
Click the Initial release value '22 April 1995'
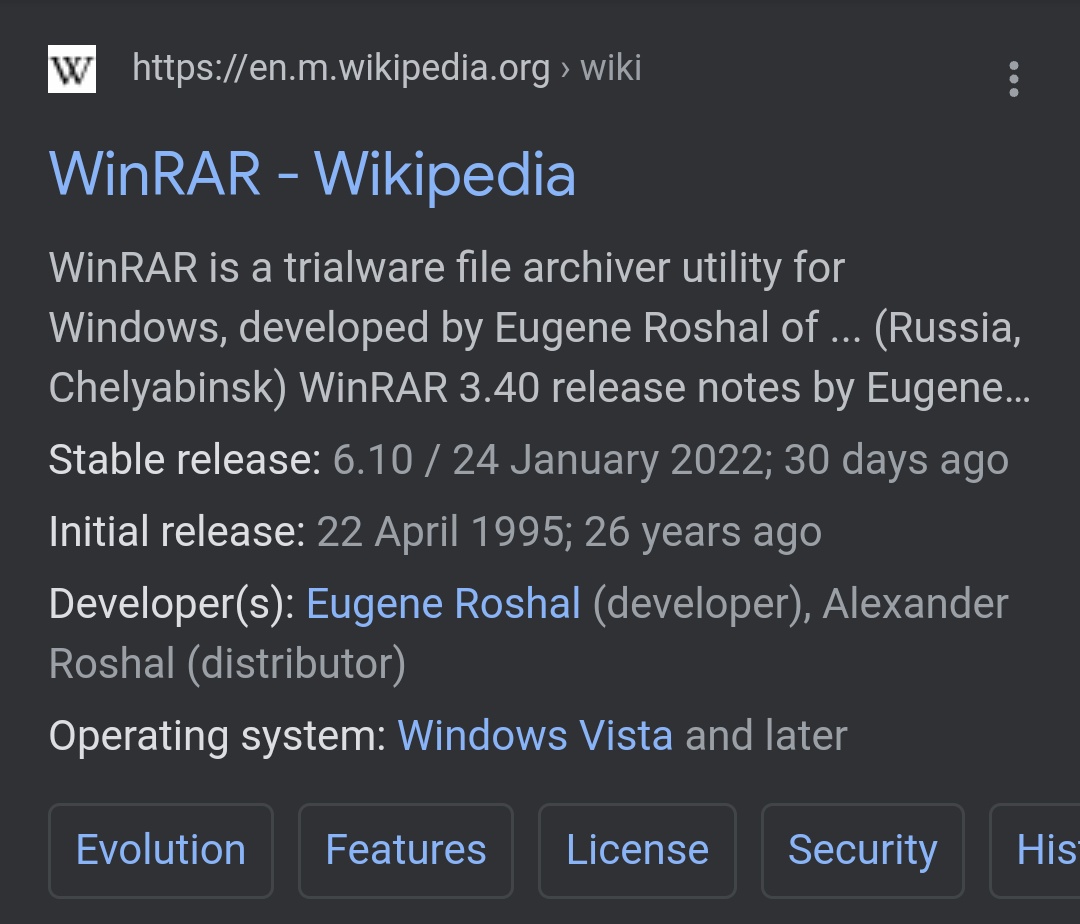(442, 532)
